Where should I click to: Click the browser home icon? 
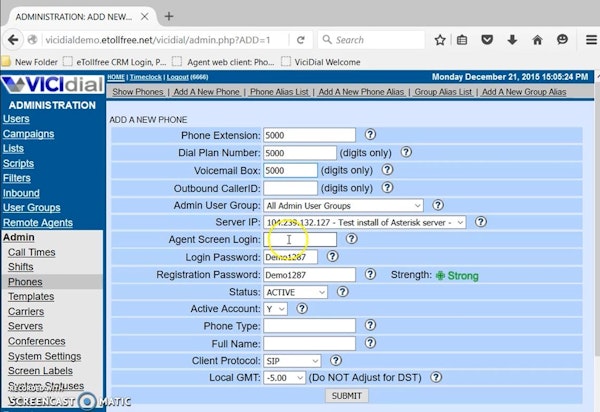coord(538,40)
